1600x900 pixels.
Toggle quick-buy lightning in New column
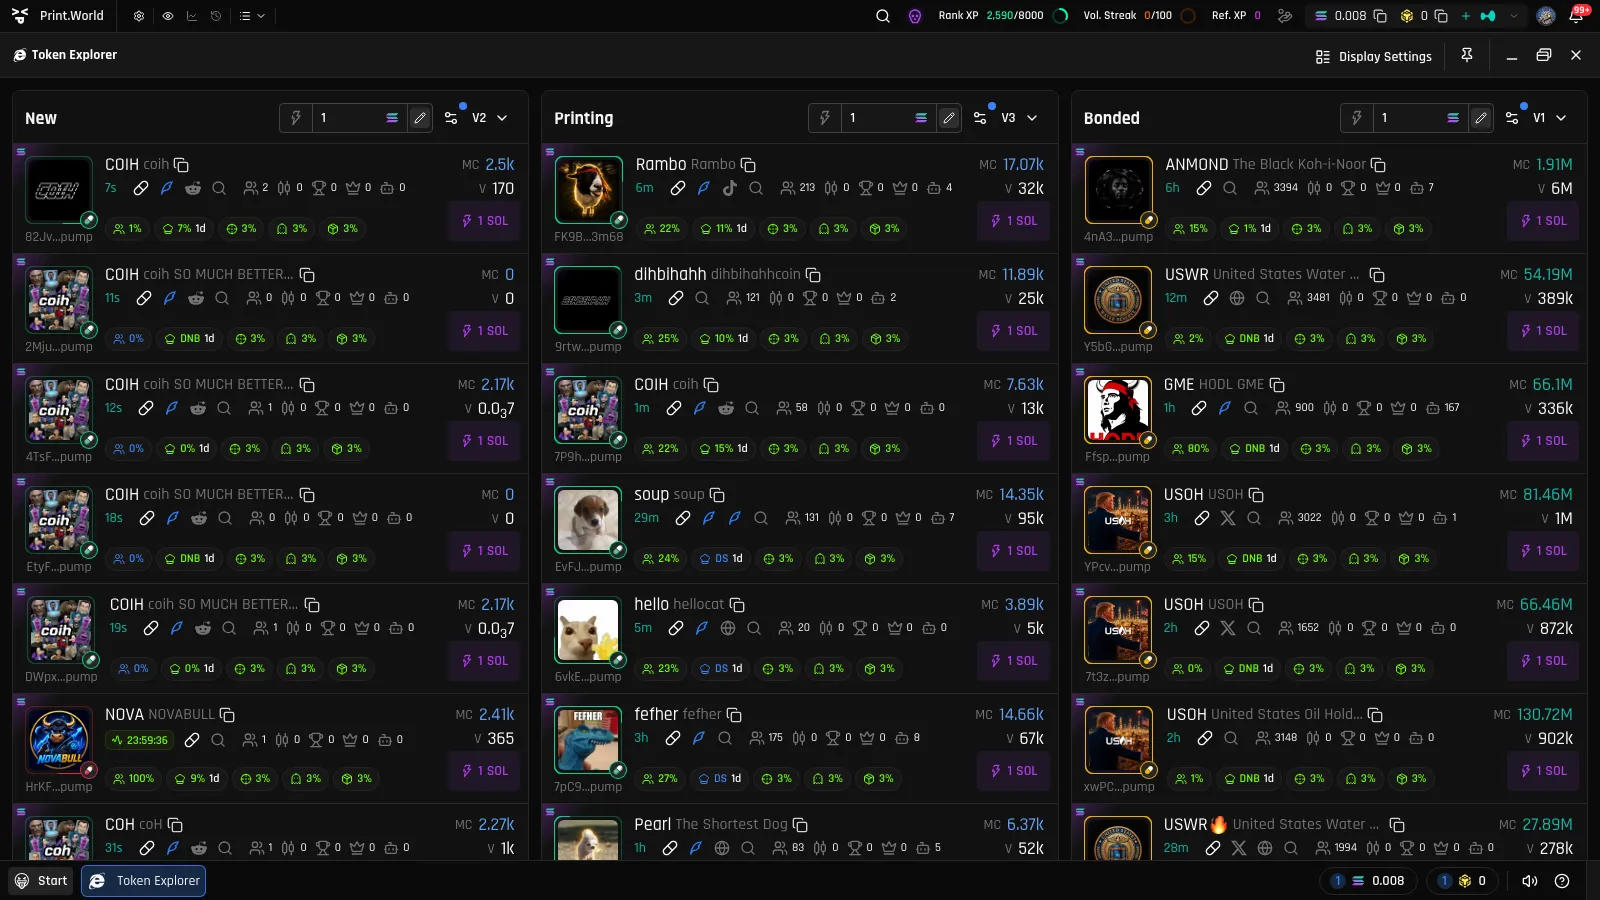(x=296, y=118)
